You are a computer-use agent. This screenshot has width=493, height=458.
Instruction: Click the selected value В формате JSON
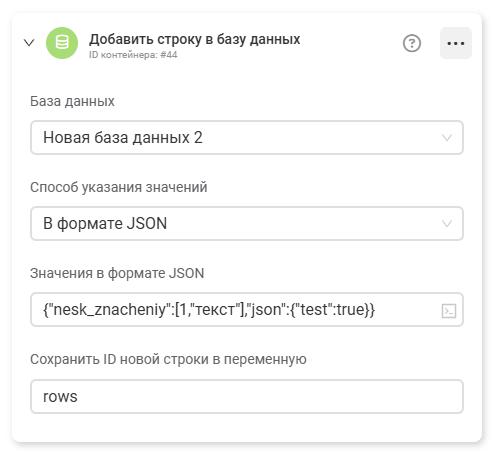click(x=105, y=223)
